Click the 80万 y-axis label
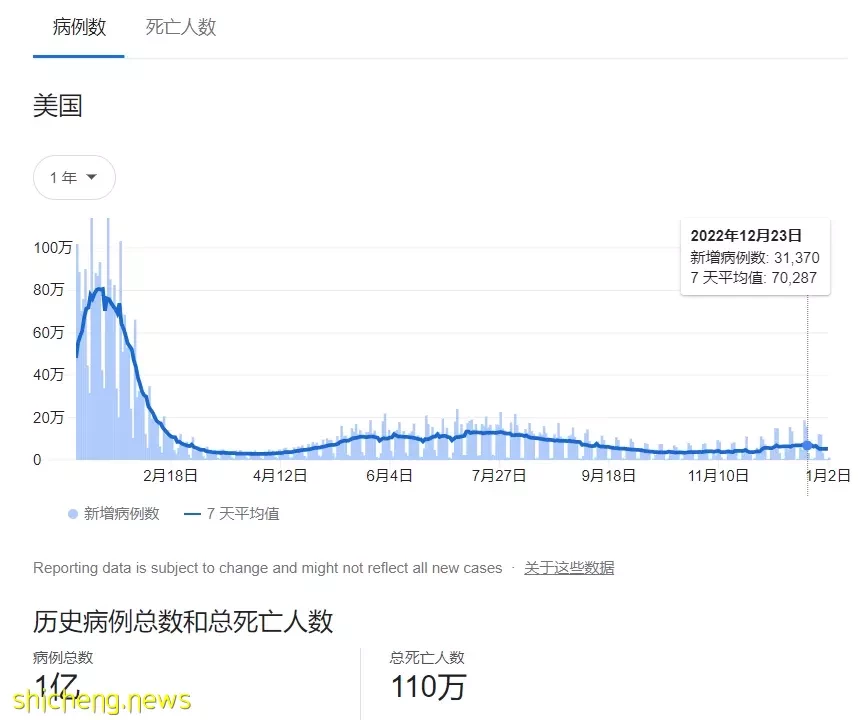This screenshot has width=860, height=720. 48,290
